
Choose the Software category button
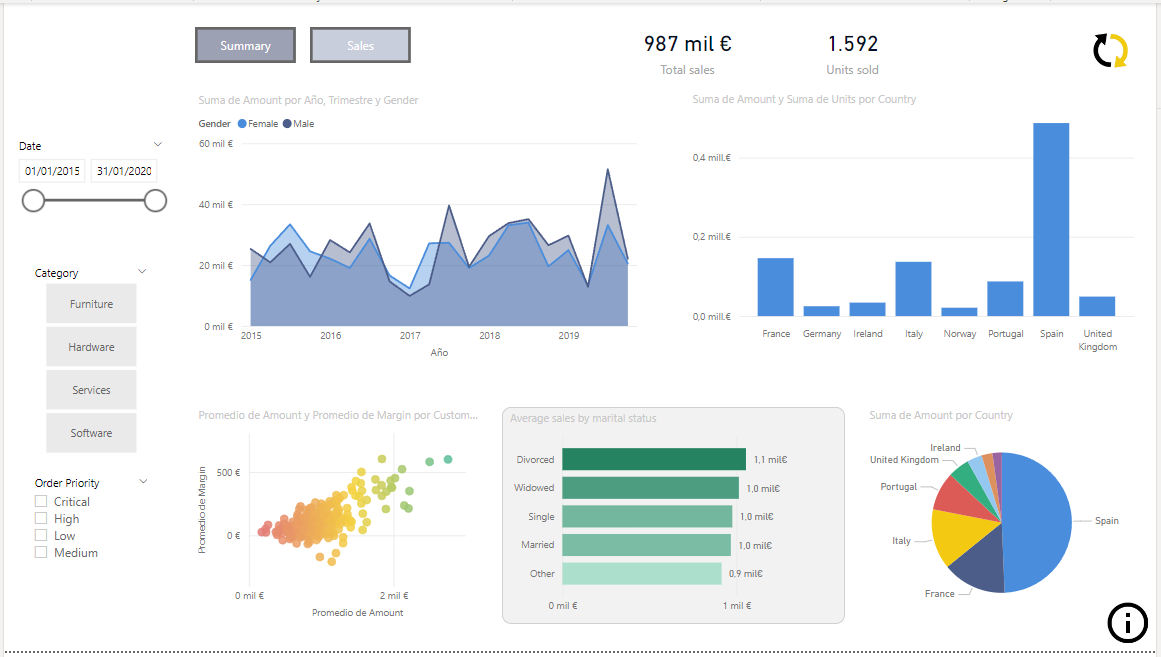pos(91,433)
